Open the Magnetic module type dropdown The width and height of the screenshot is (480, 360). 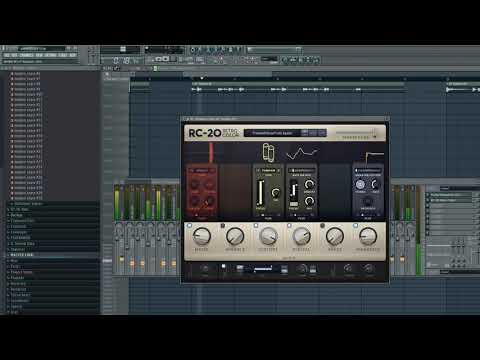click(368, 170)
